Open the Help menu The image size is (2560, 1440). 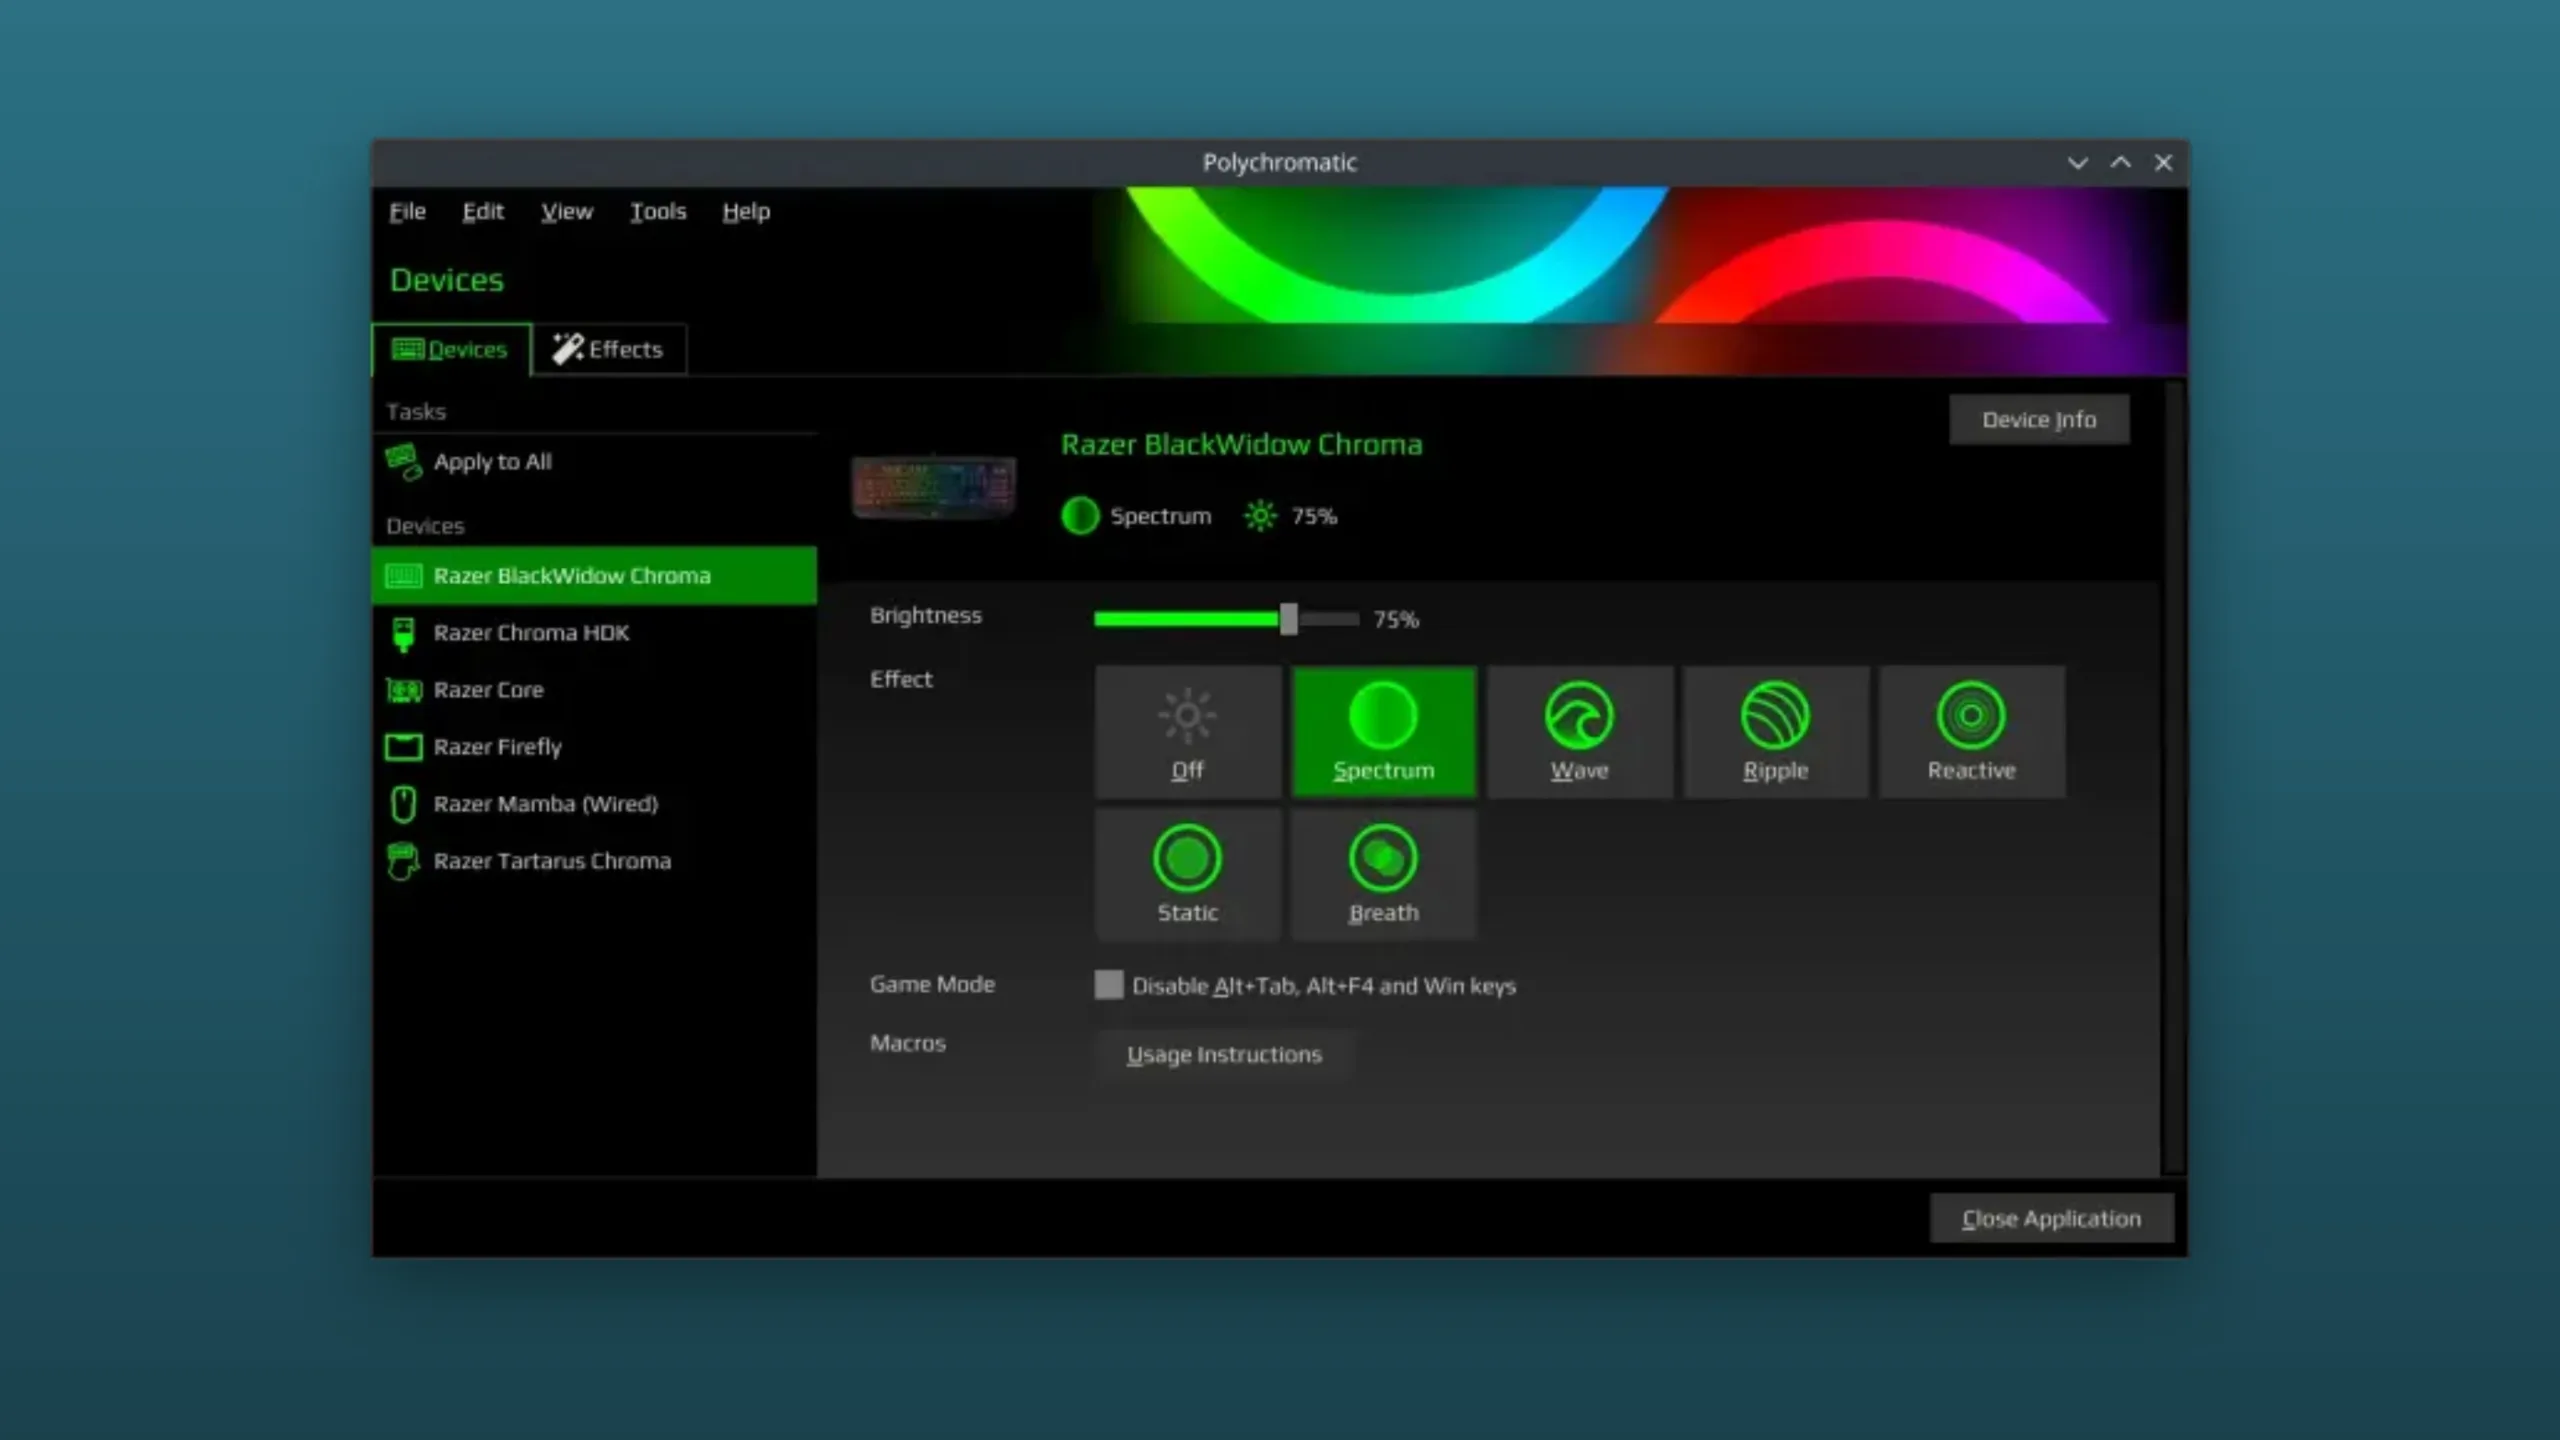point(746,212)
